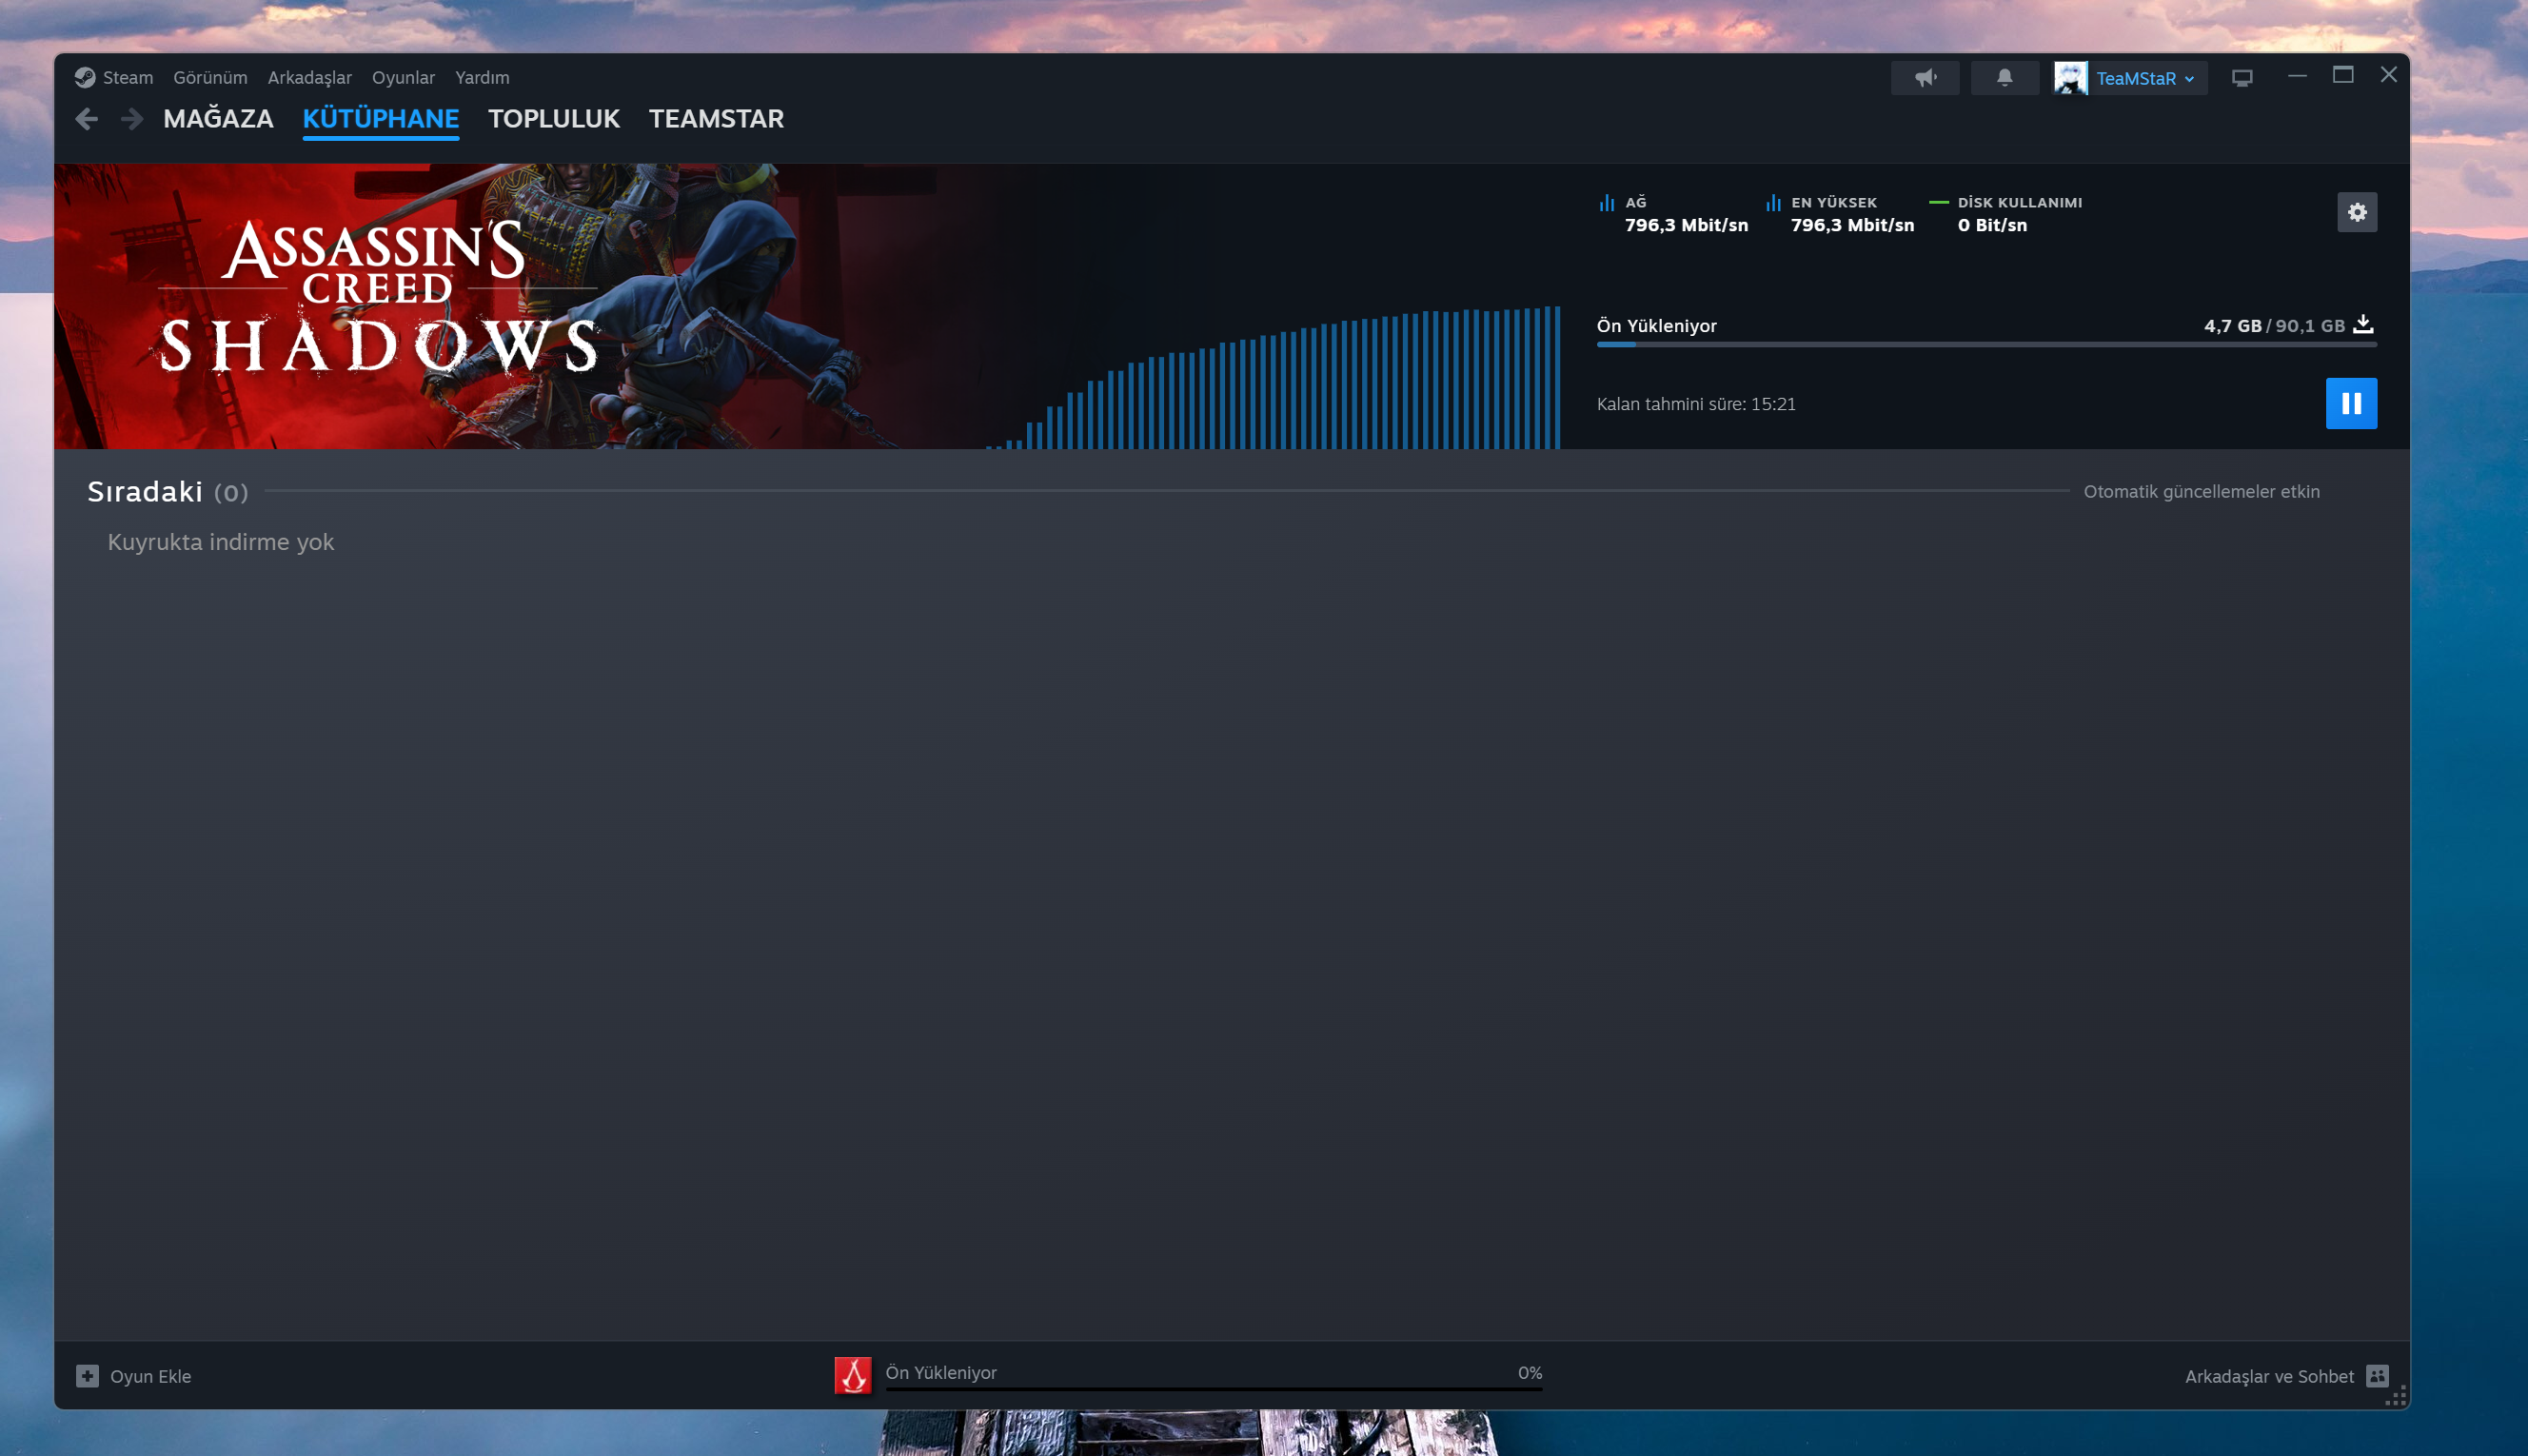Click the Oyun Ekle plus icon
The width and height of the screenshot is (2528, 1456).
tap(88, 1376)
